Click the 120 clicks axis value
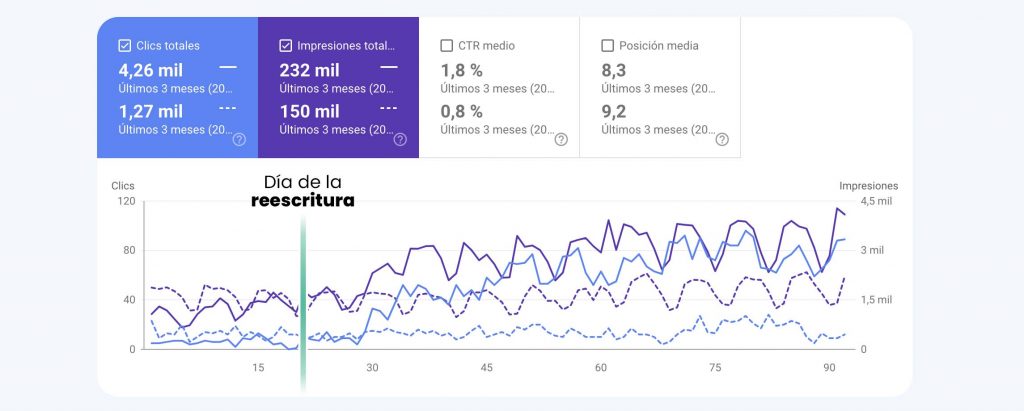1024x411 pixels. pyautogui.click(x=127, y=201)
